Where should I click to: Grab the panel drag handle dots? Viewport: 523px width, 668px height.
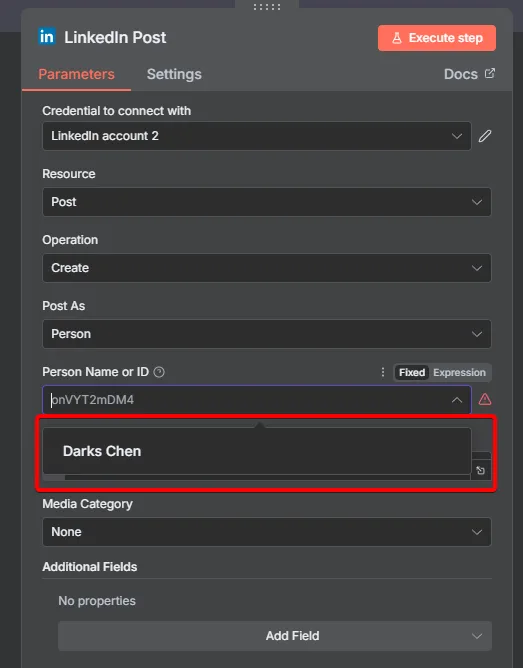267,7
